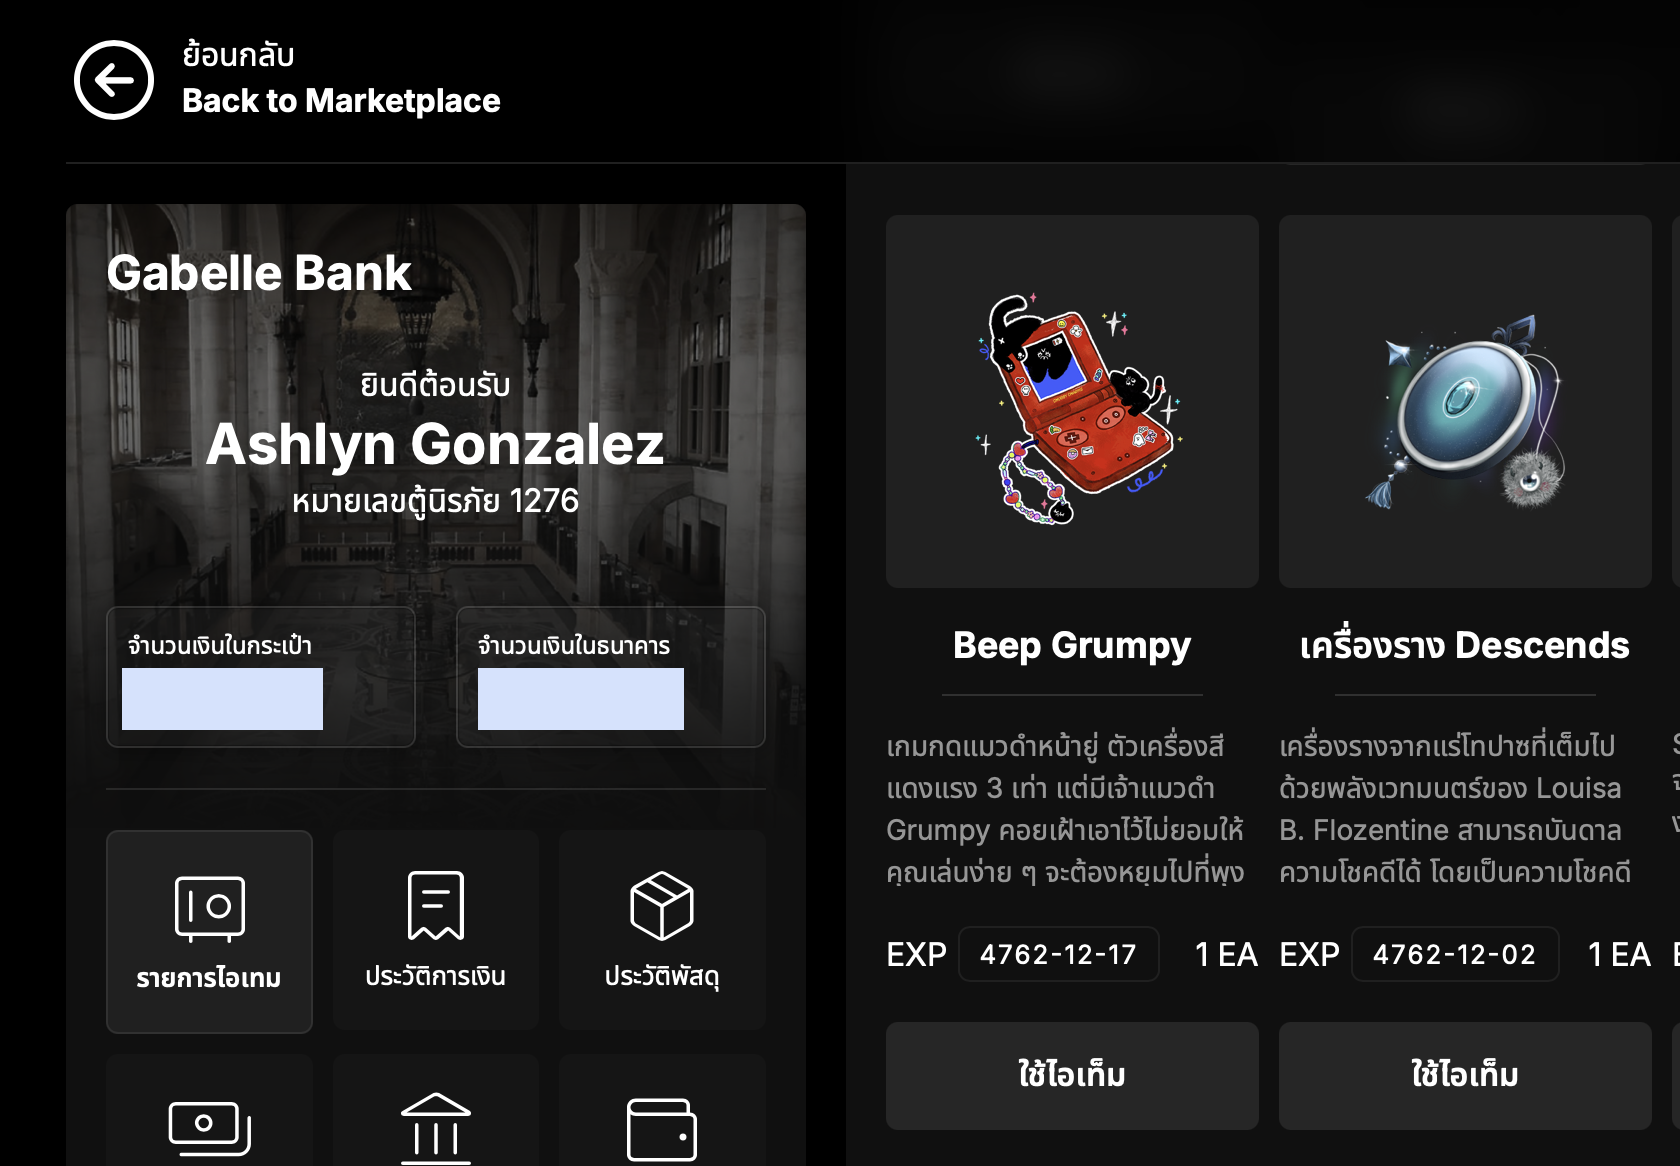Viewport: 1680px width, 1166px height.
Task: Click the back arrow circle icon
Action: [114, 80]
